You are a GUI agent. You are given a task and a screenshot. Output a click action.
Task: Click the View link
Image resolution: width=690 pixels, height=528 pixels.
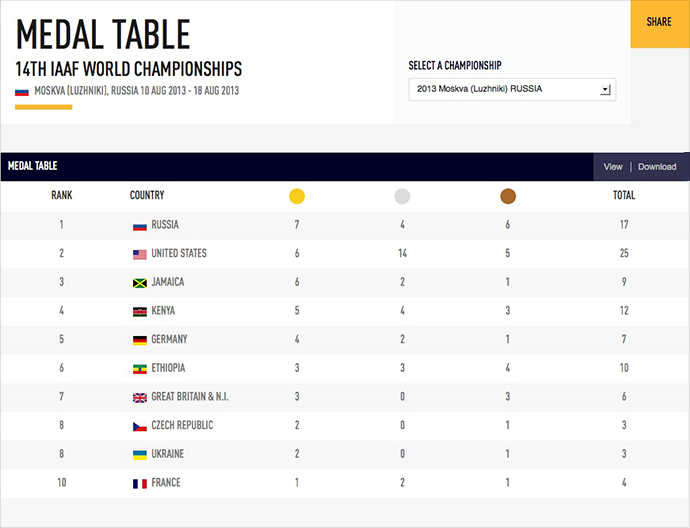[613, 167]
